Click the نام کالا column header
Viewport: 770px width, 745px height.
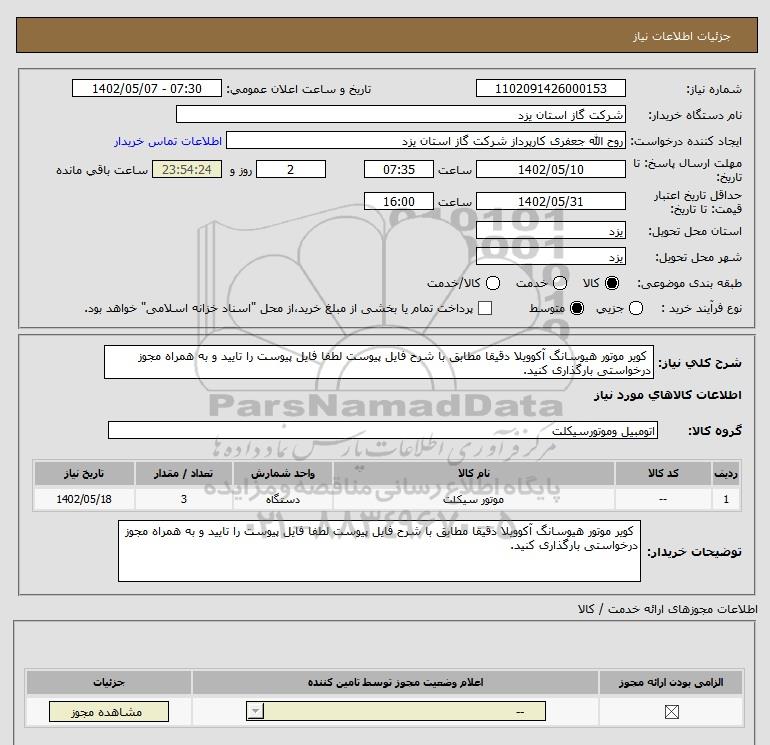pos(473,473)
